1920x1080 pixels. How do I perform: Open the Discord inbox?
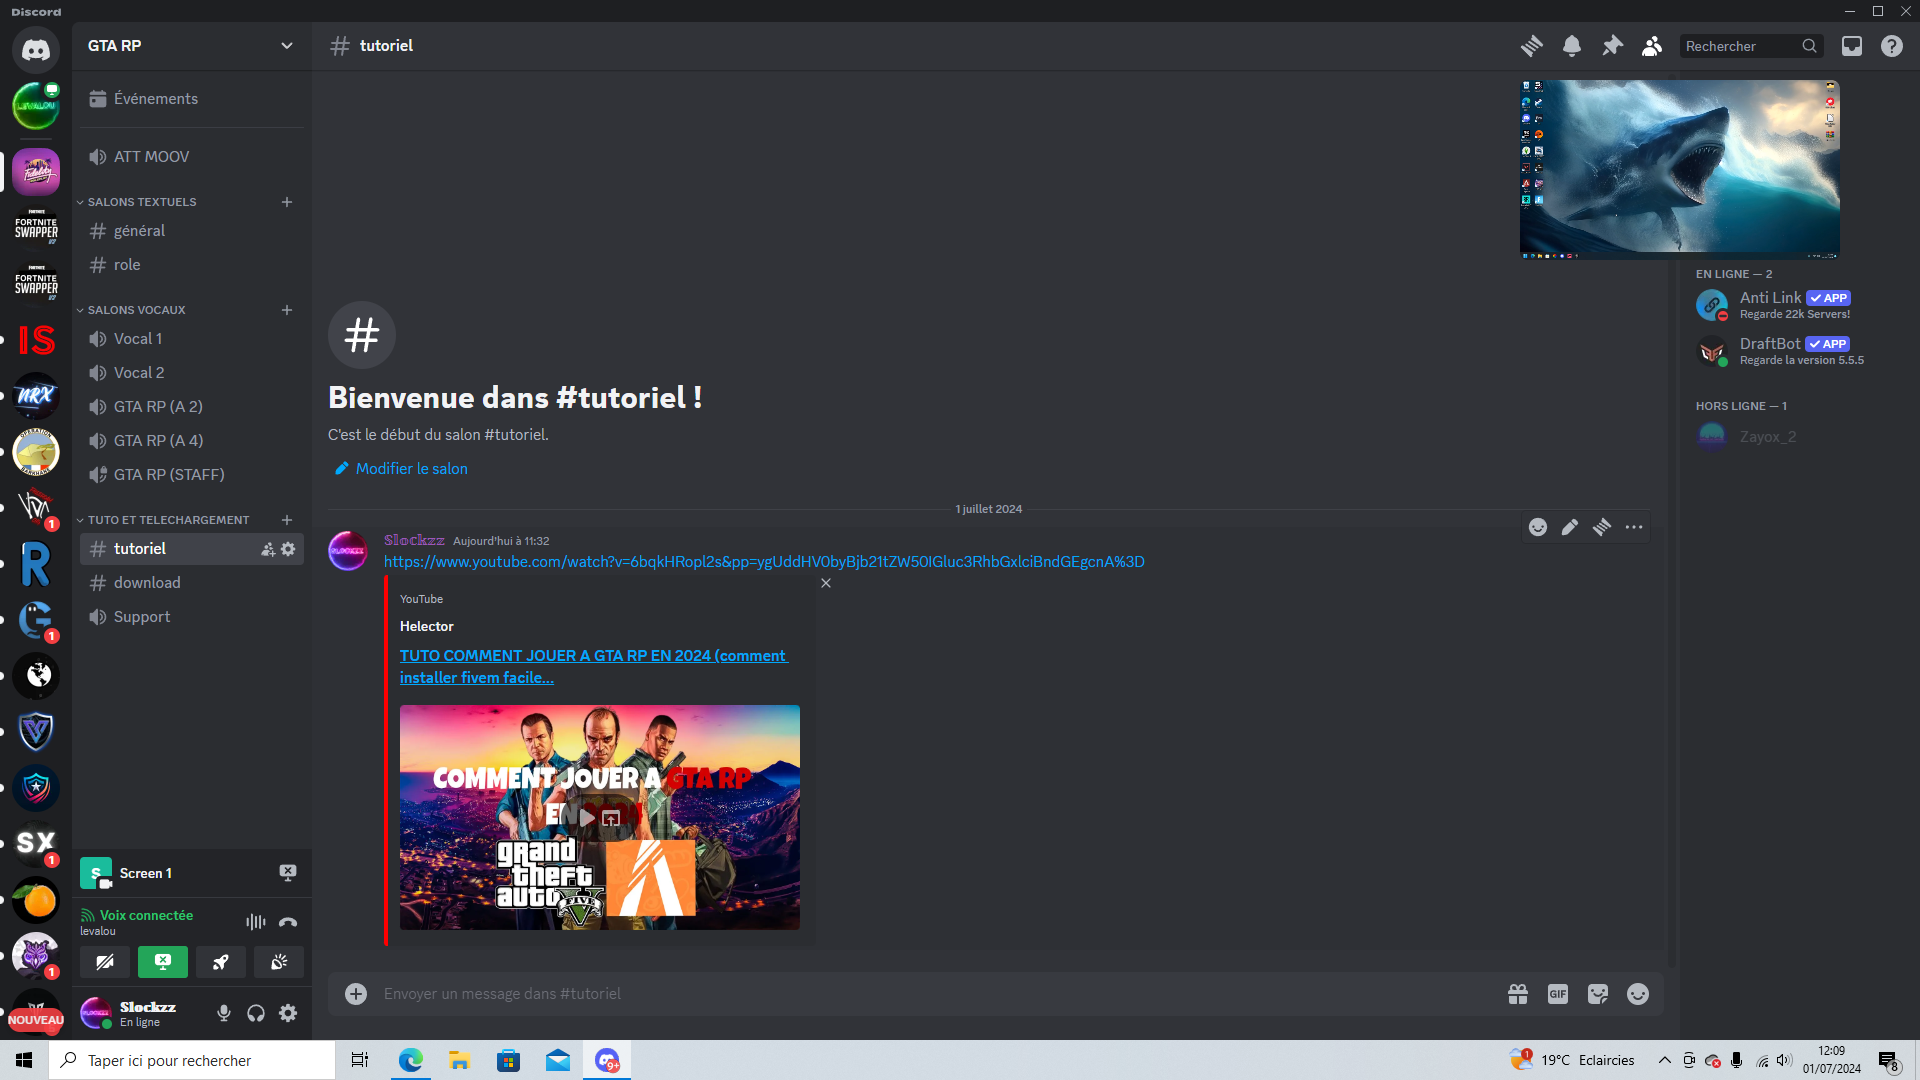tap(1852, 46)
